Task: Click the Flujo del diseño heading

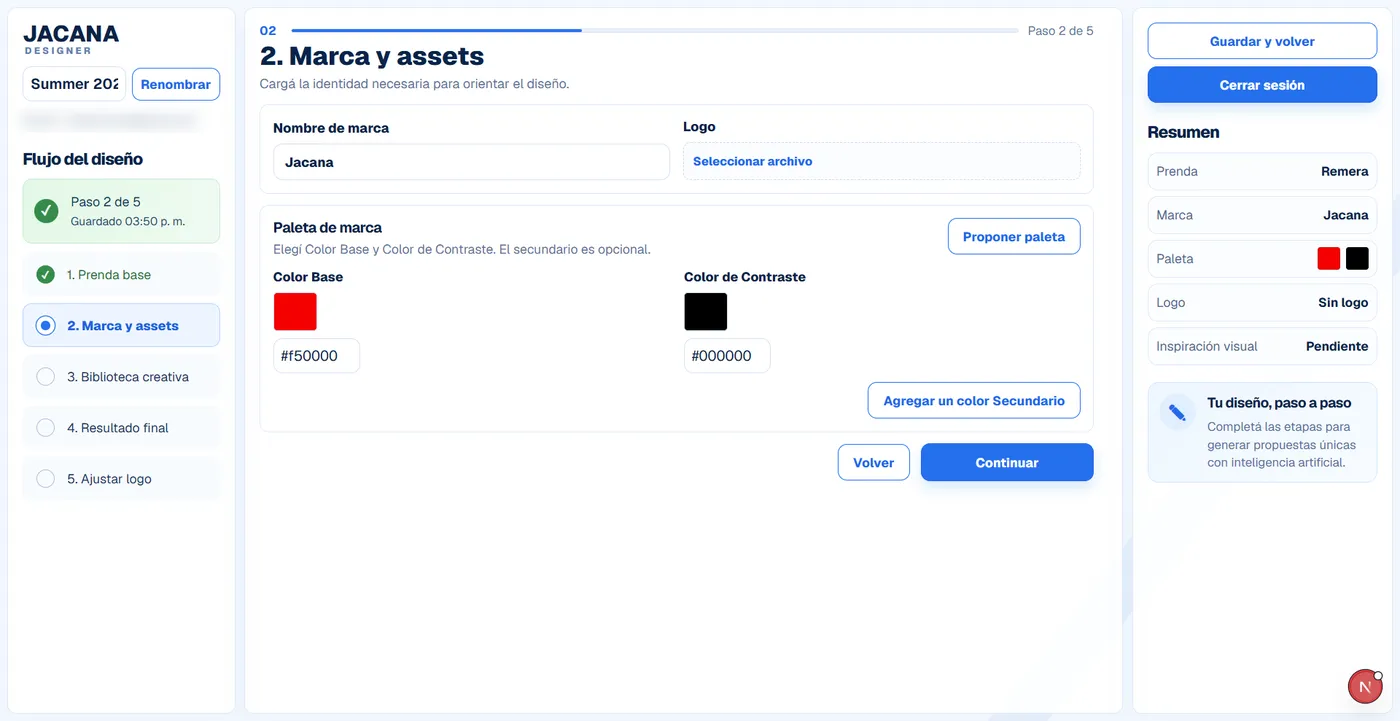Action: tap(83, 159)
